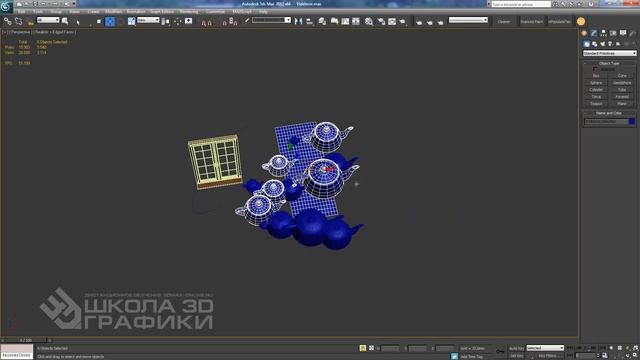This screenshot has height=360, width=640.
Task: Click the search keyword input field
Action: [521, 4]
